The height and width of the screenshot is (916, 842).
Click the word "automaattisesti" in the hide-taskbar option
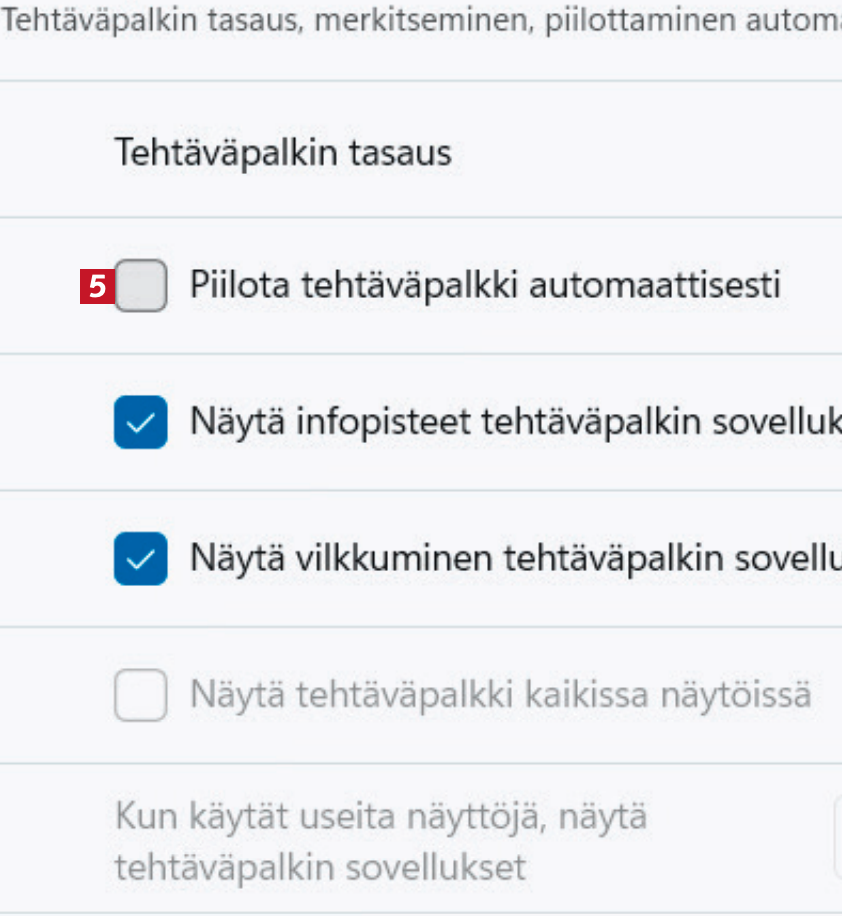654,286
